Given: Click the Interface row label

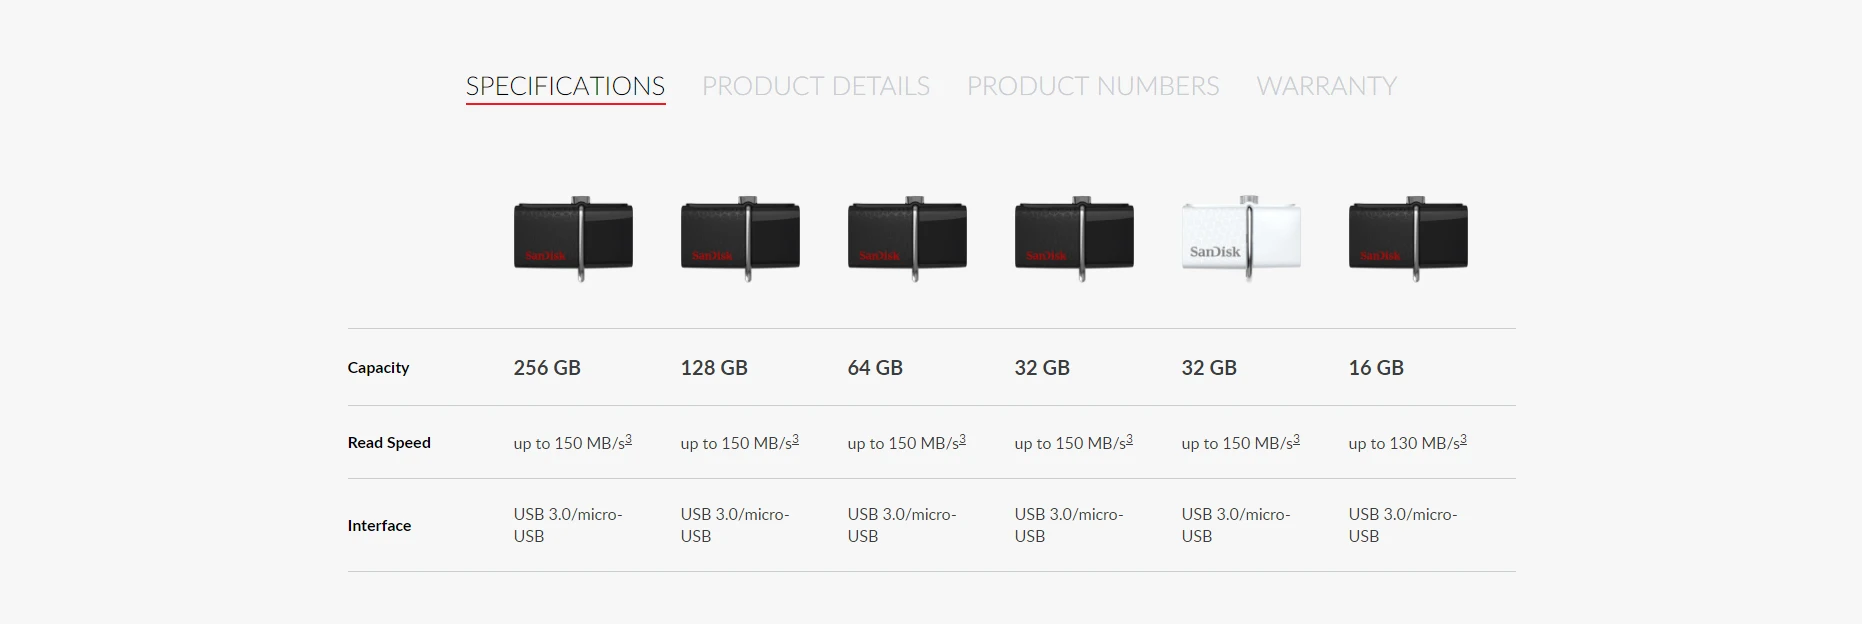Looking at the screenshot, I should (379, 525).
